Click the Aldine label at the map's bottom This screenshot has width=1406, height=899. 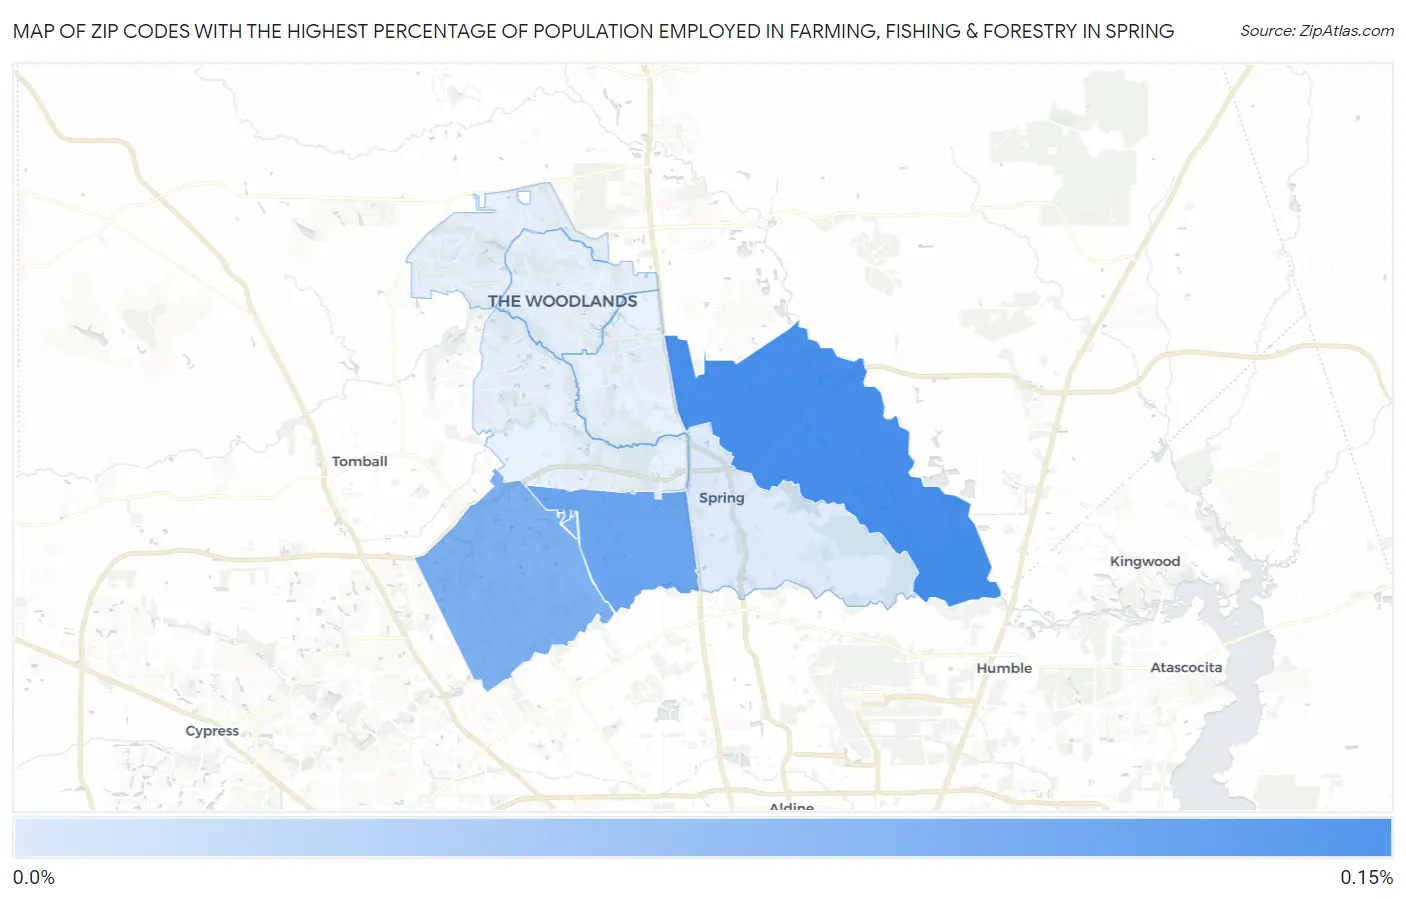click(x=791, y=806)
